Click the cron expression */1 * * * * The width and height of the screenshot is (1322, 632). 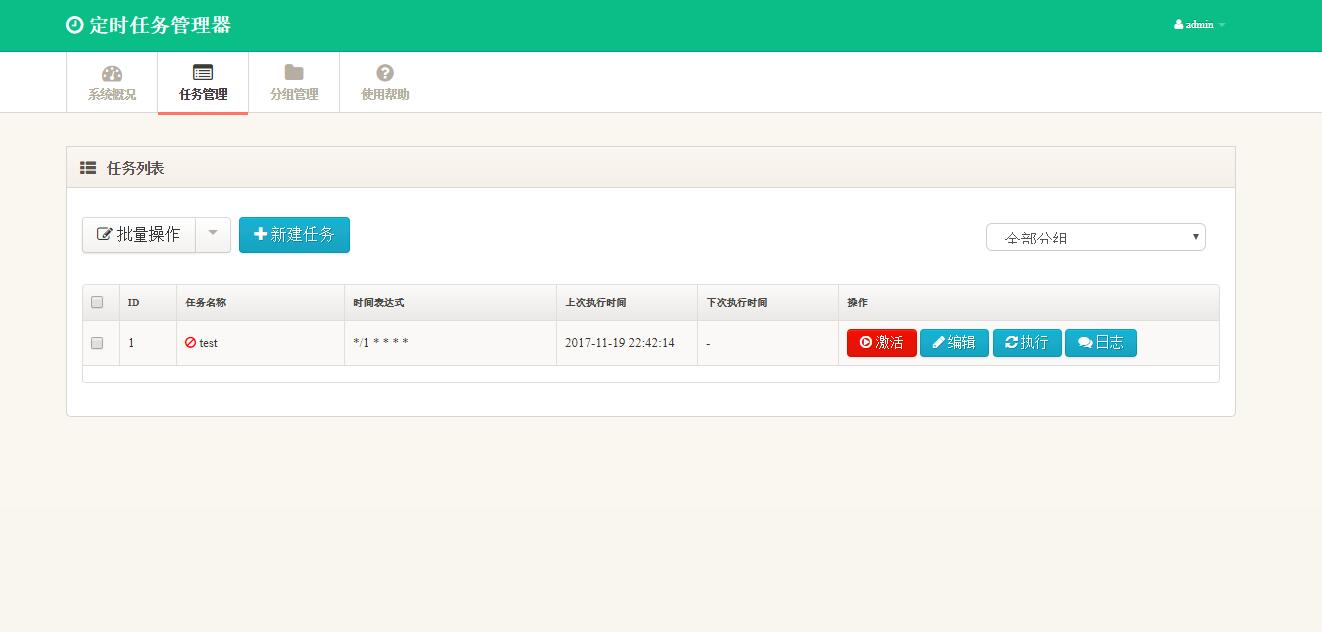tap(381, 343)
